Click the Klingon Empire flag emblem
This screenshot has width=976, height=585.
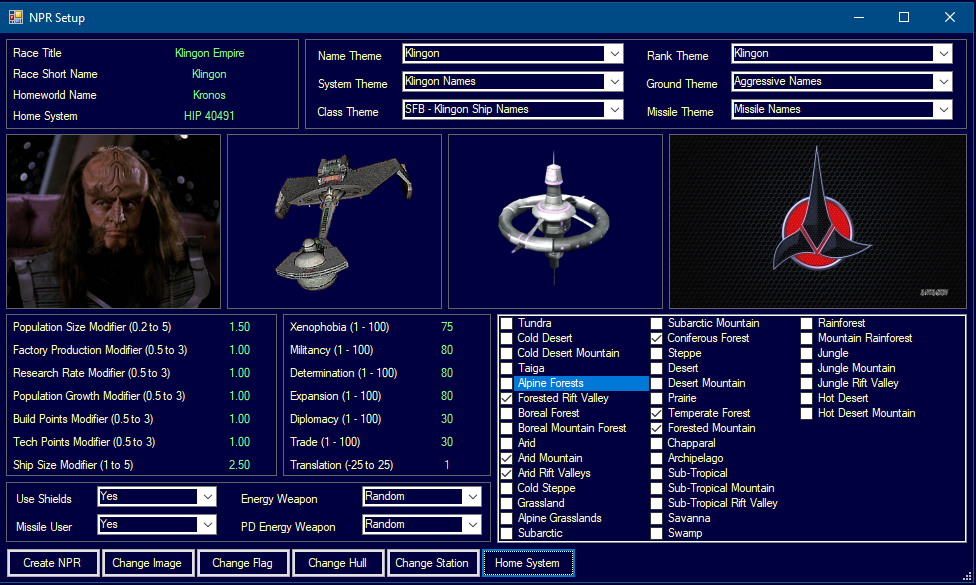coord(818,222)
